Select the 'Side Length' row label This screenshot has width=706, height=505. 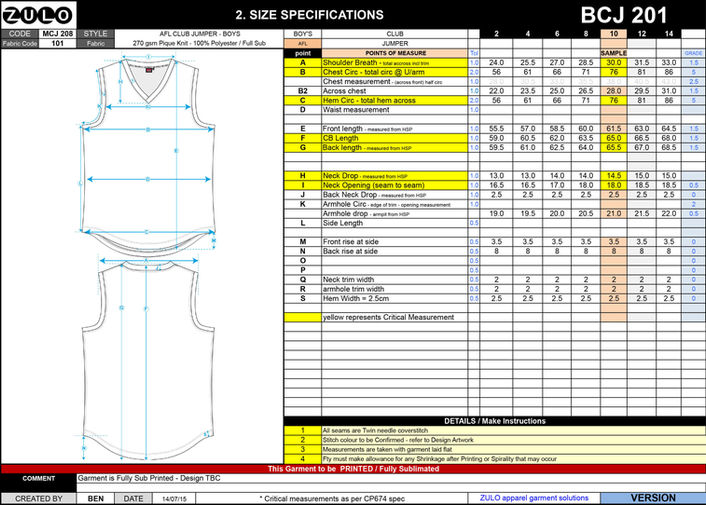[x=395, y=223]
